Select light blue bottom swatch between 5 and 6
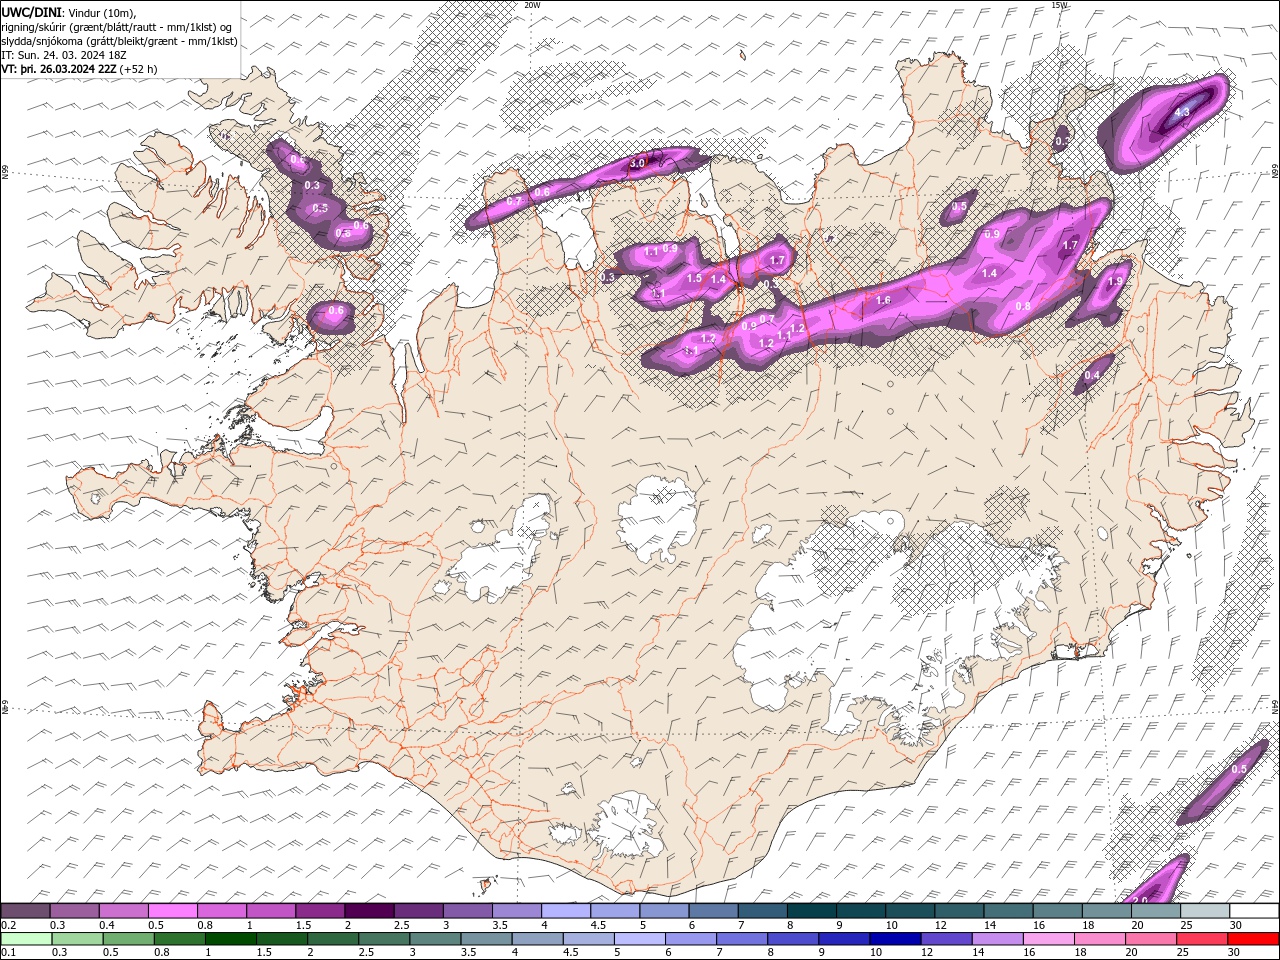This screenshot has height=960, width=1280. (x=640, y=939)
